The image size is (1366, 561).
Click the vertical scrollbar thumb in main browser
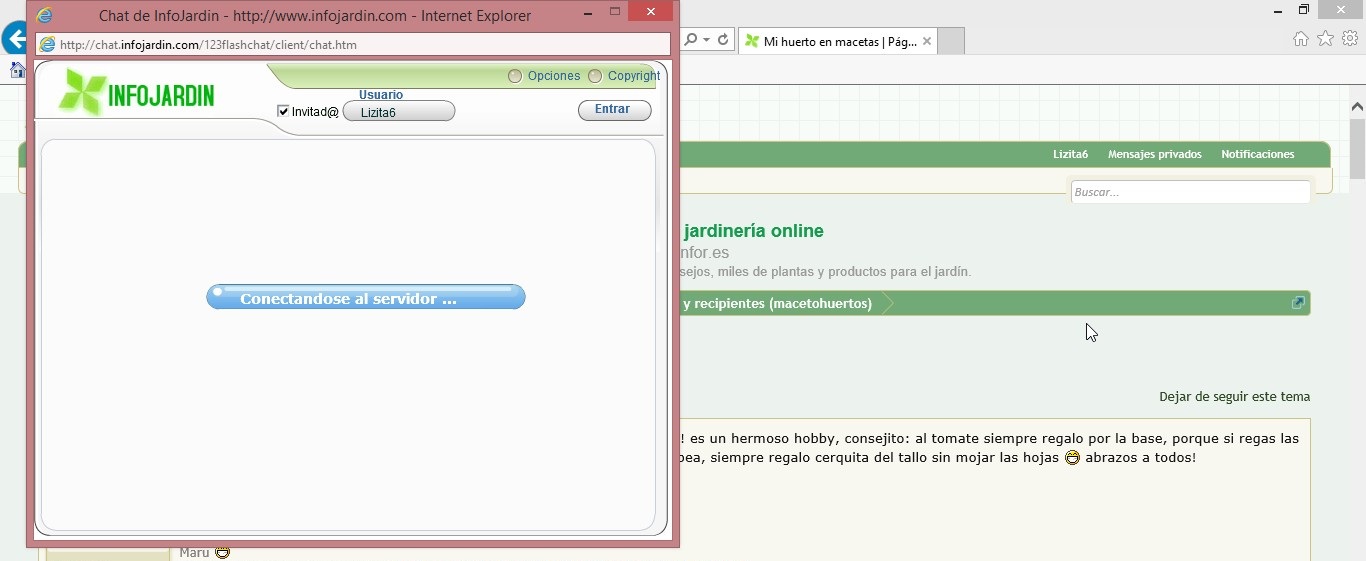(x=1357, y=147)
